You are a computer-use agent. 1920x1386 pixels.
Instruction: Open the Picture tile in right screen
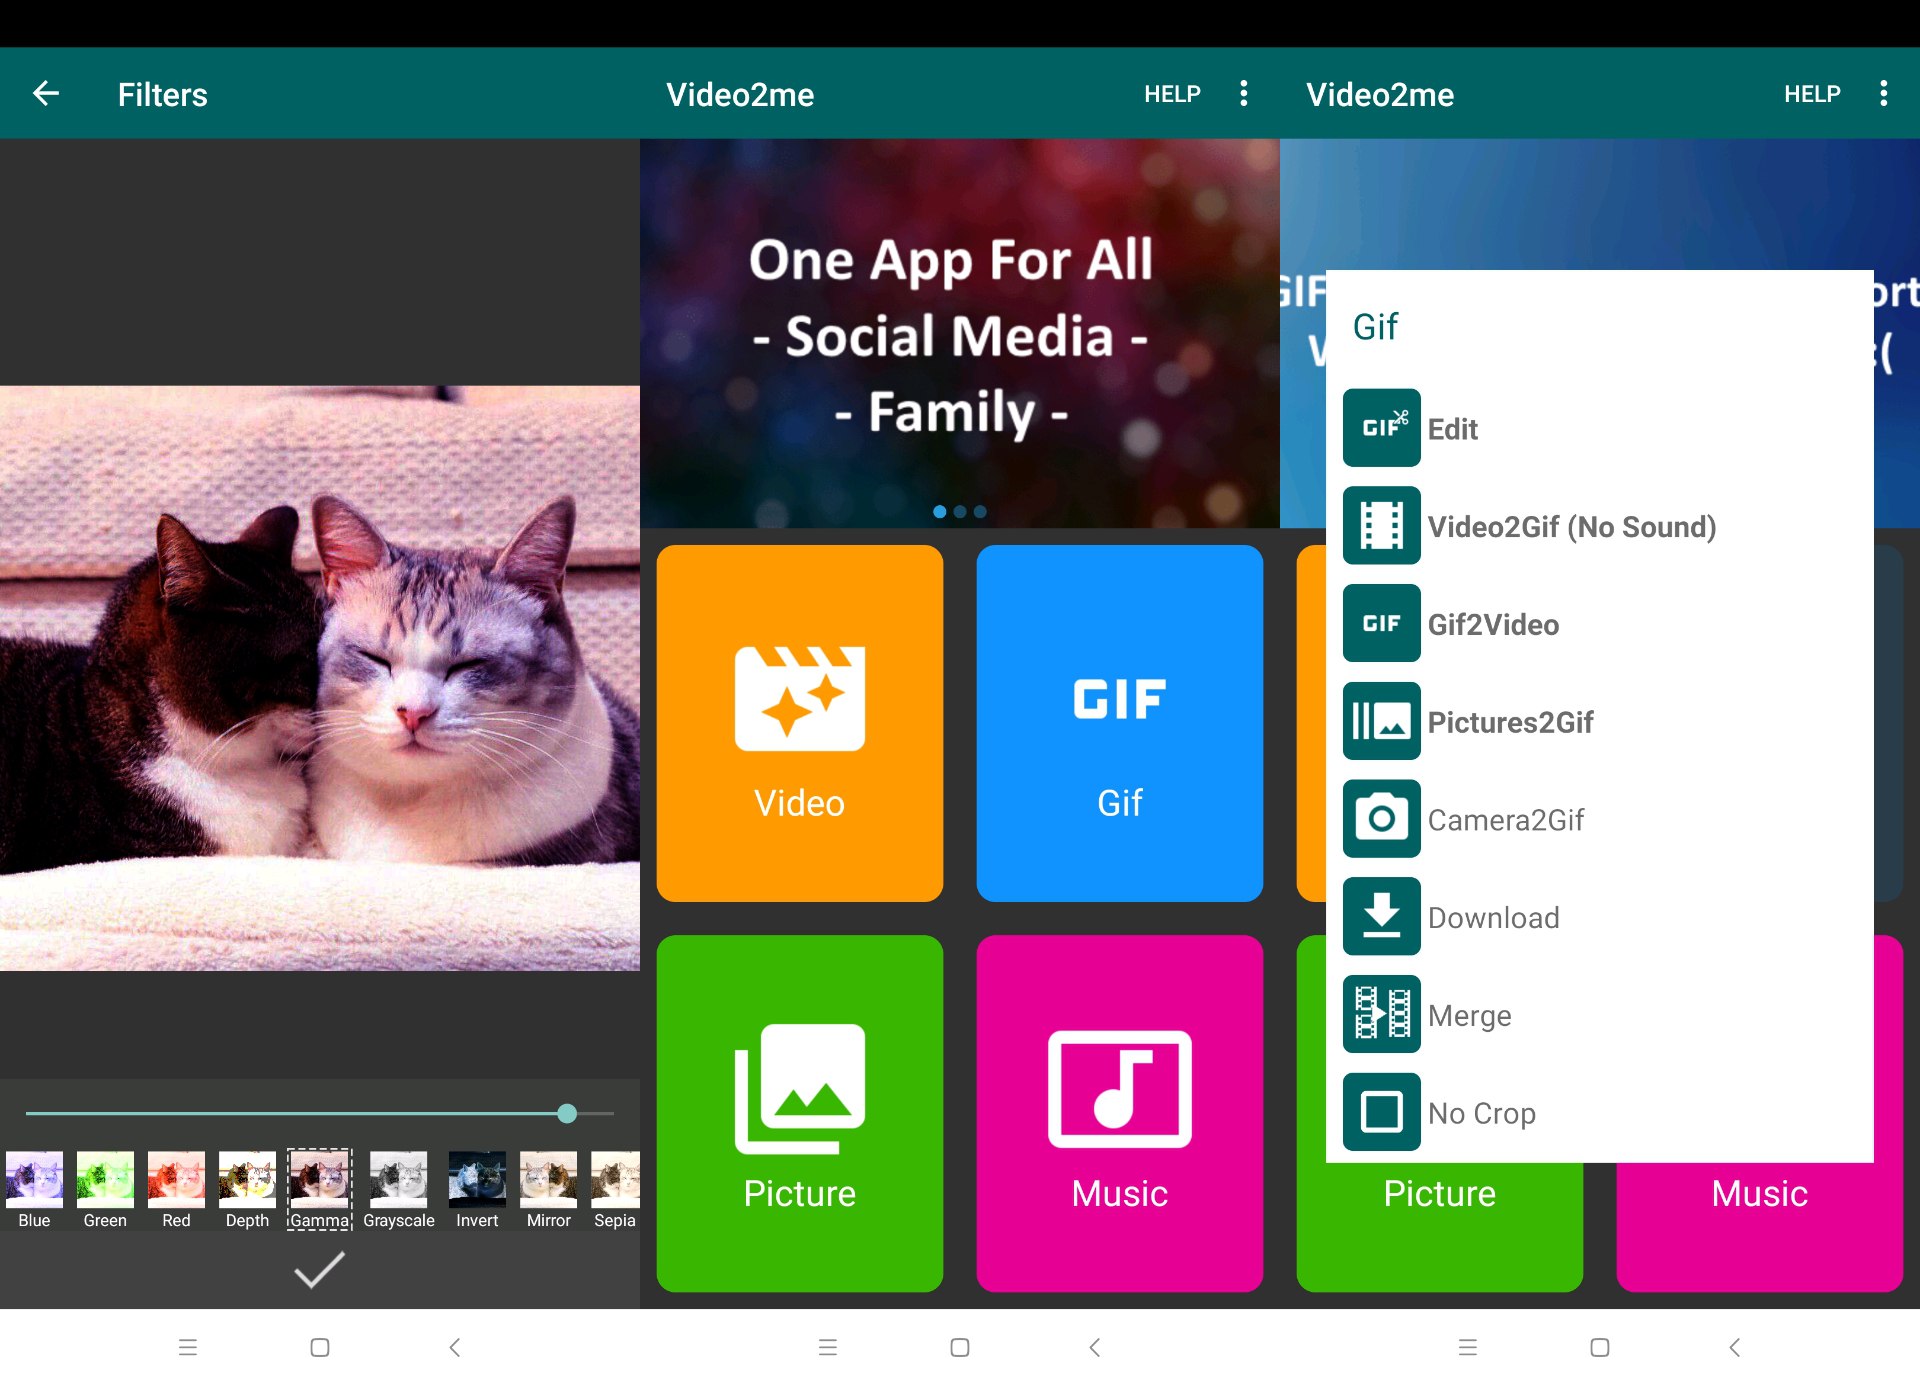(x=1440, y=1228)
